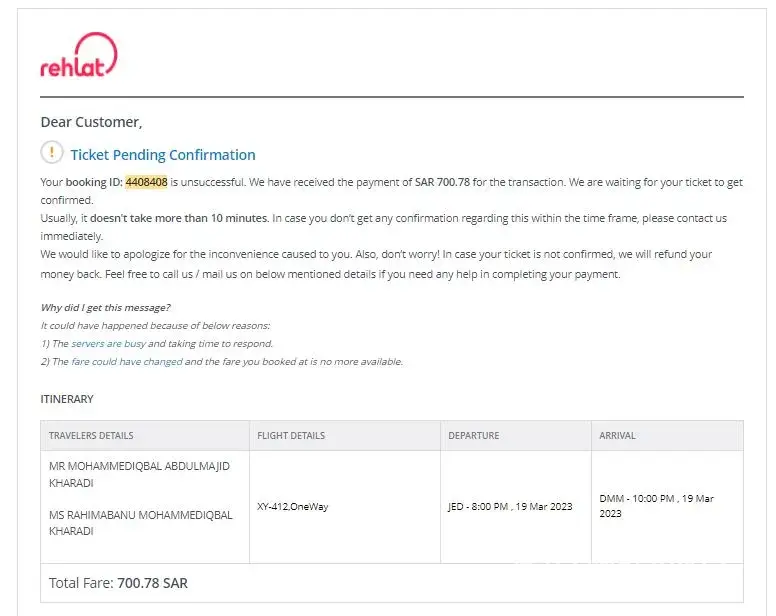This screenshot has width=776, height=616.
Task: Click the Ticket Pending Confirmation heading
Action: tap(163, 155)
